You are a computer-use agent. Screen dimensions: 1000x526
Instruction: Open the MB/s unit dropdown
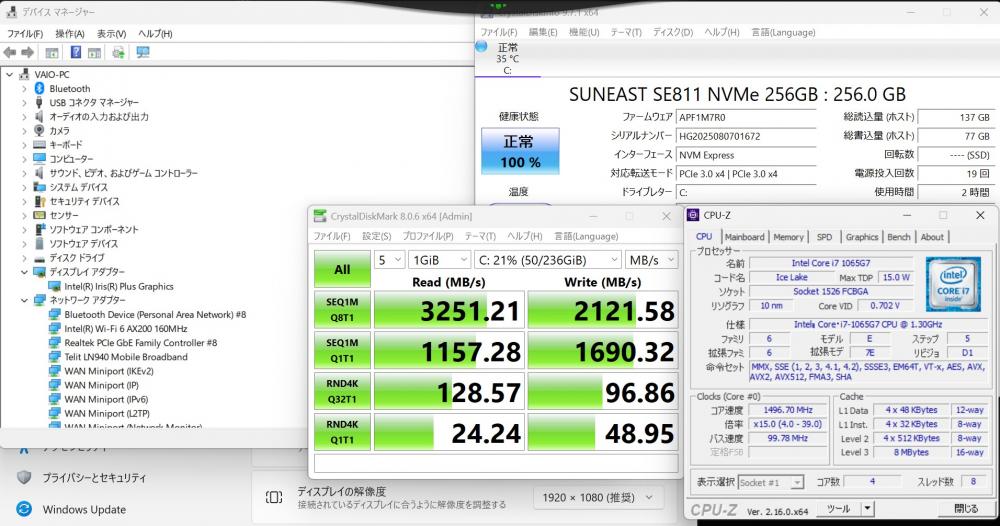pos(651,260)
